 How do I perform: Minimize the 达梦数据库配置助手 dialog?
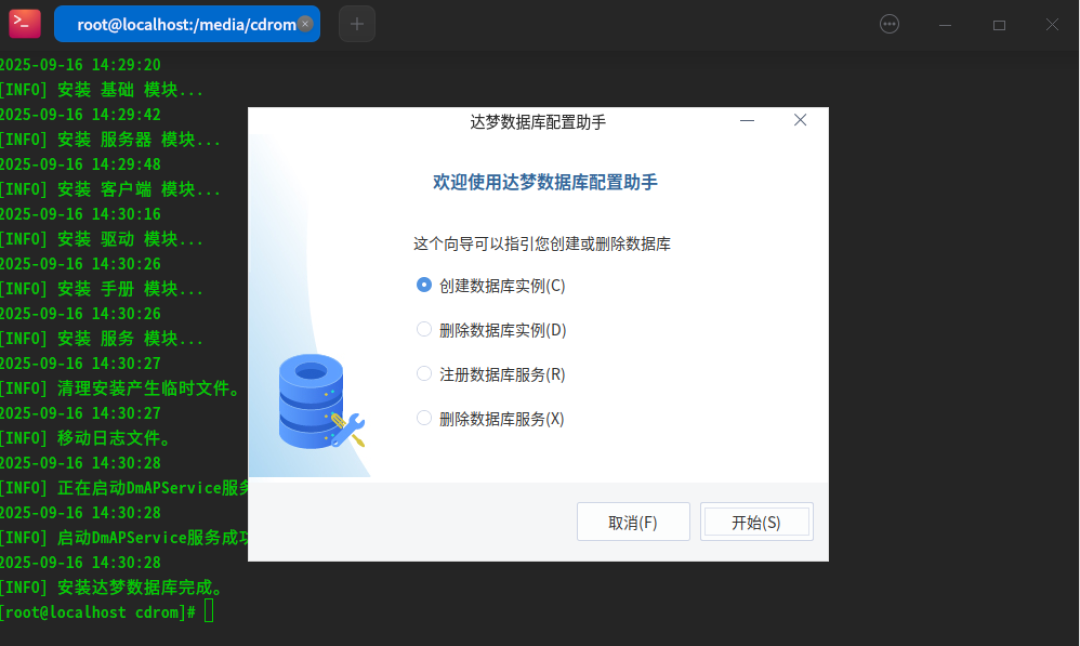pos(747,121)
